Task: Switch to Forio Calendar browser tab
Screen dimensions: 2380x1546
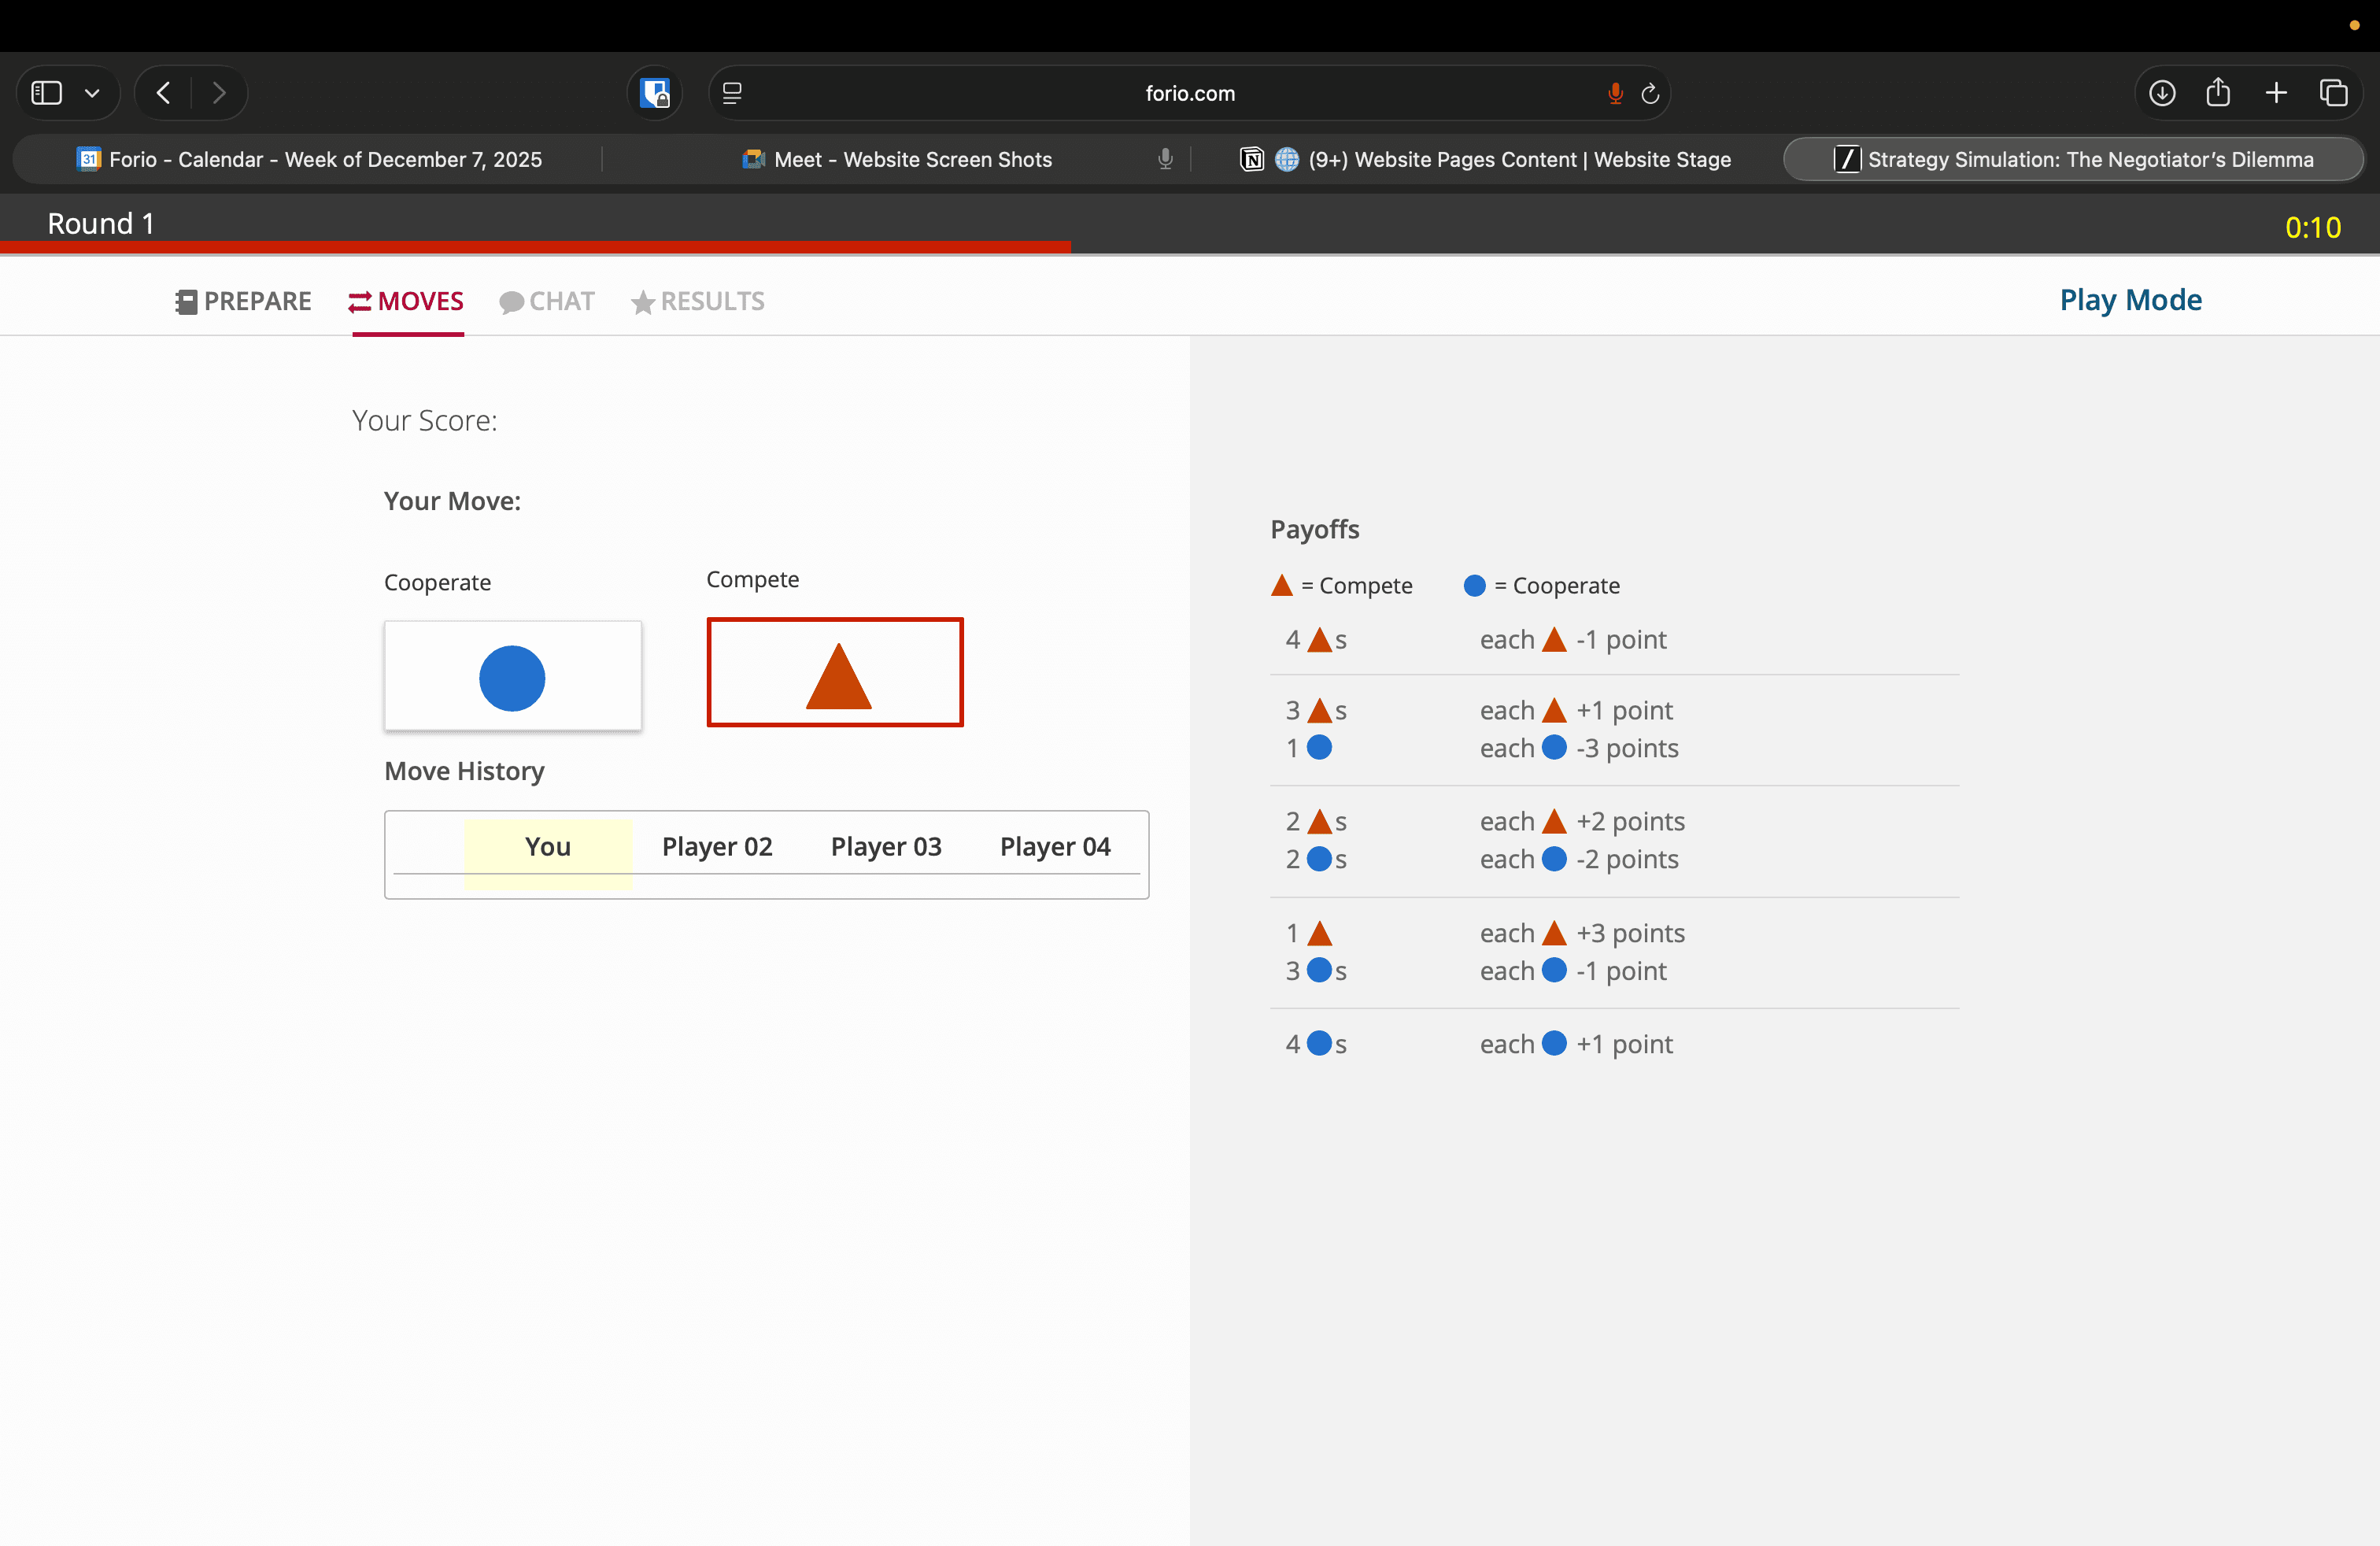Action: tap(310, 159)
